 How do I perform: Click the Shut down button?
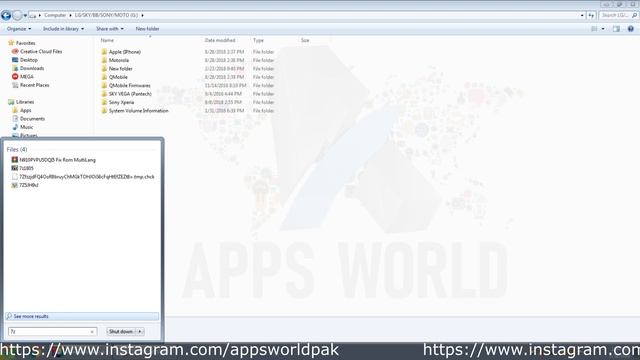pos(121,331)
